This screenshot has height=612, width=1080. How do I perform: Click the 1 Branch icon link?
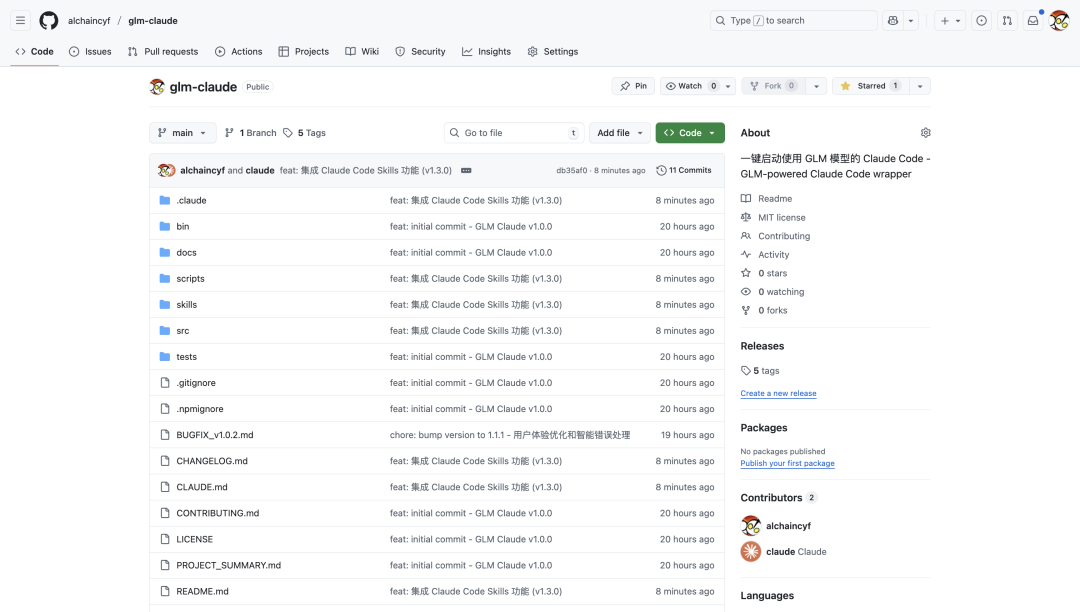tap(229, 133)
